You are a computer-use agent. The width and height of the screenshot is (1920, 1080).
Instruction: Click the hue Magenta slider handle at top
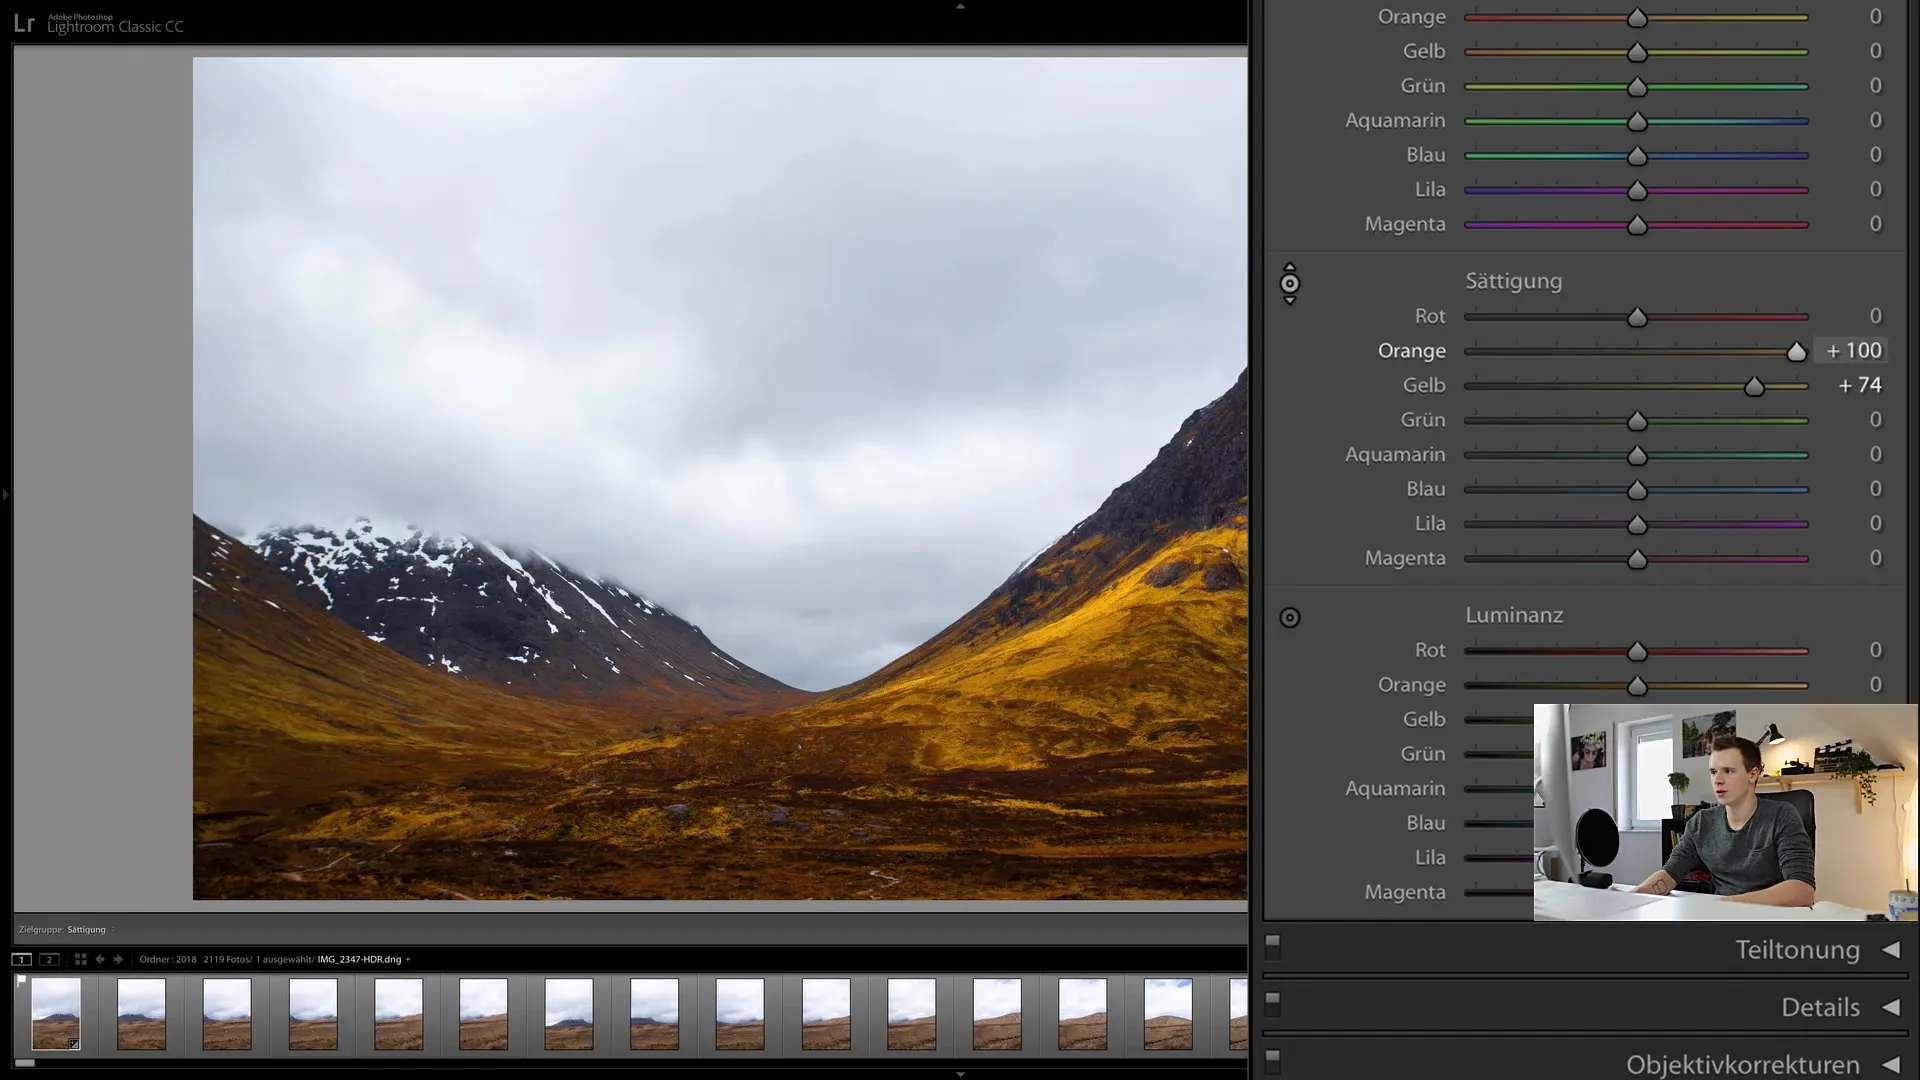coord(1637,225)
